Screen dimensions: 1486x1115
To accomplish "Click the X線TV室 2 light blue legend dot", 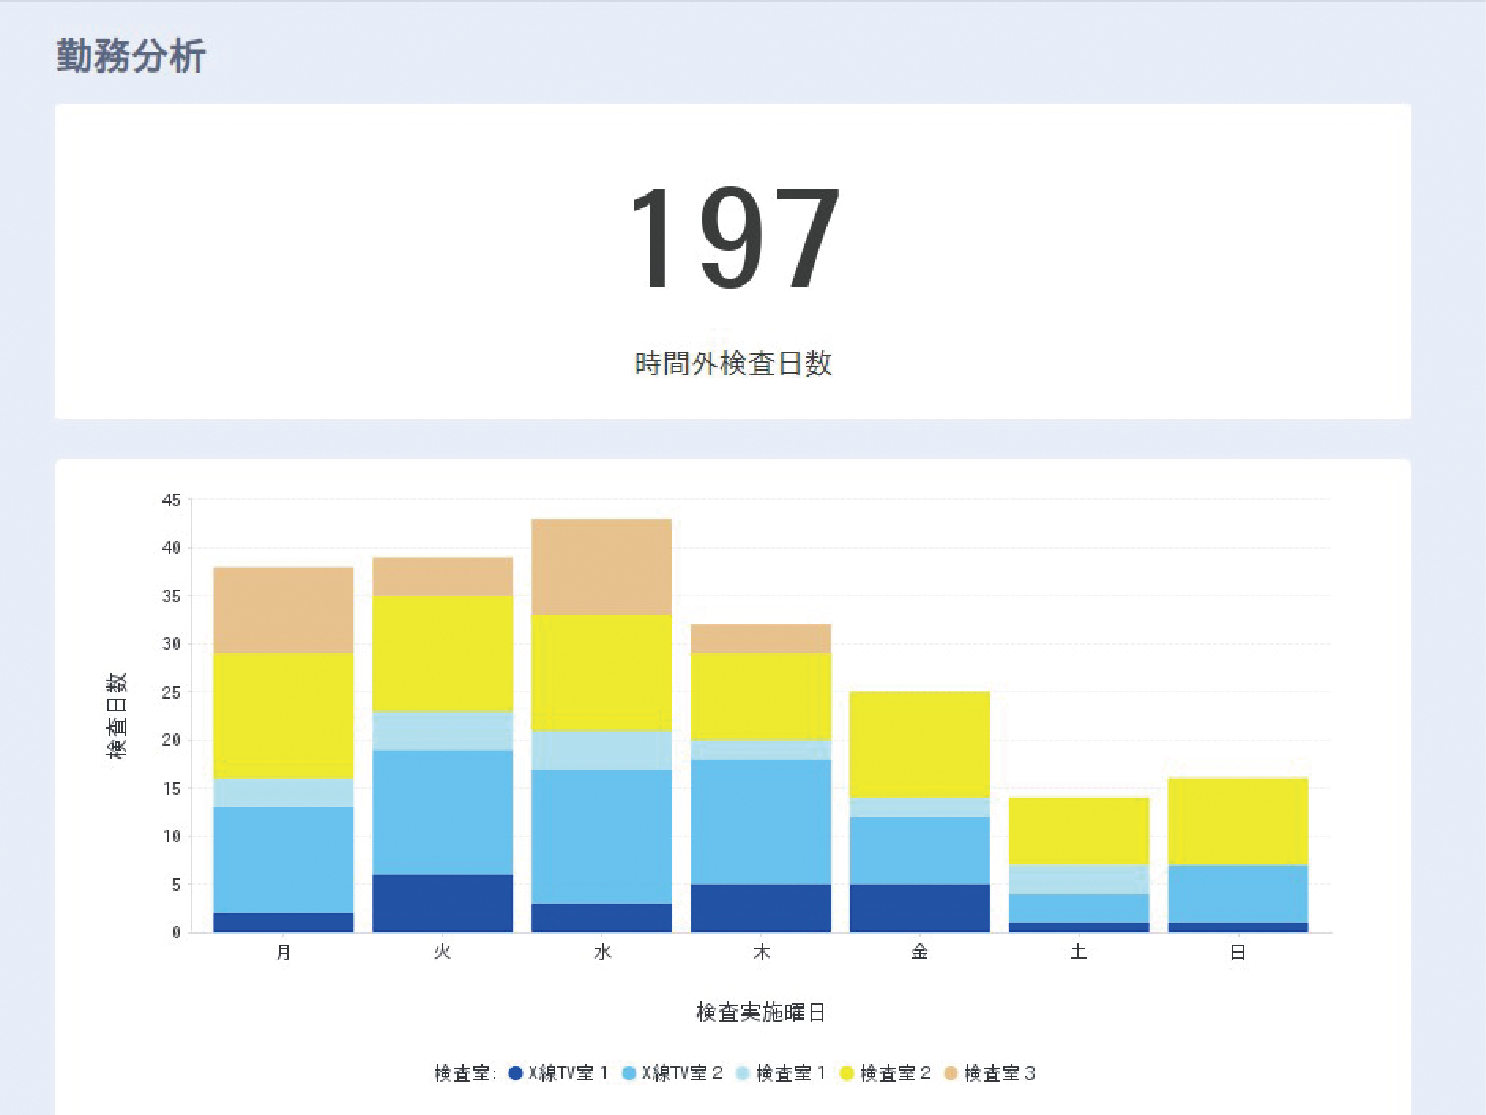I will pyautogui.click(x=629, y=1073).
